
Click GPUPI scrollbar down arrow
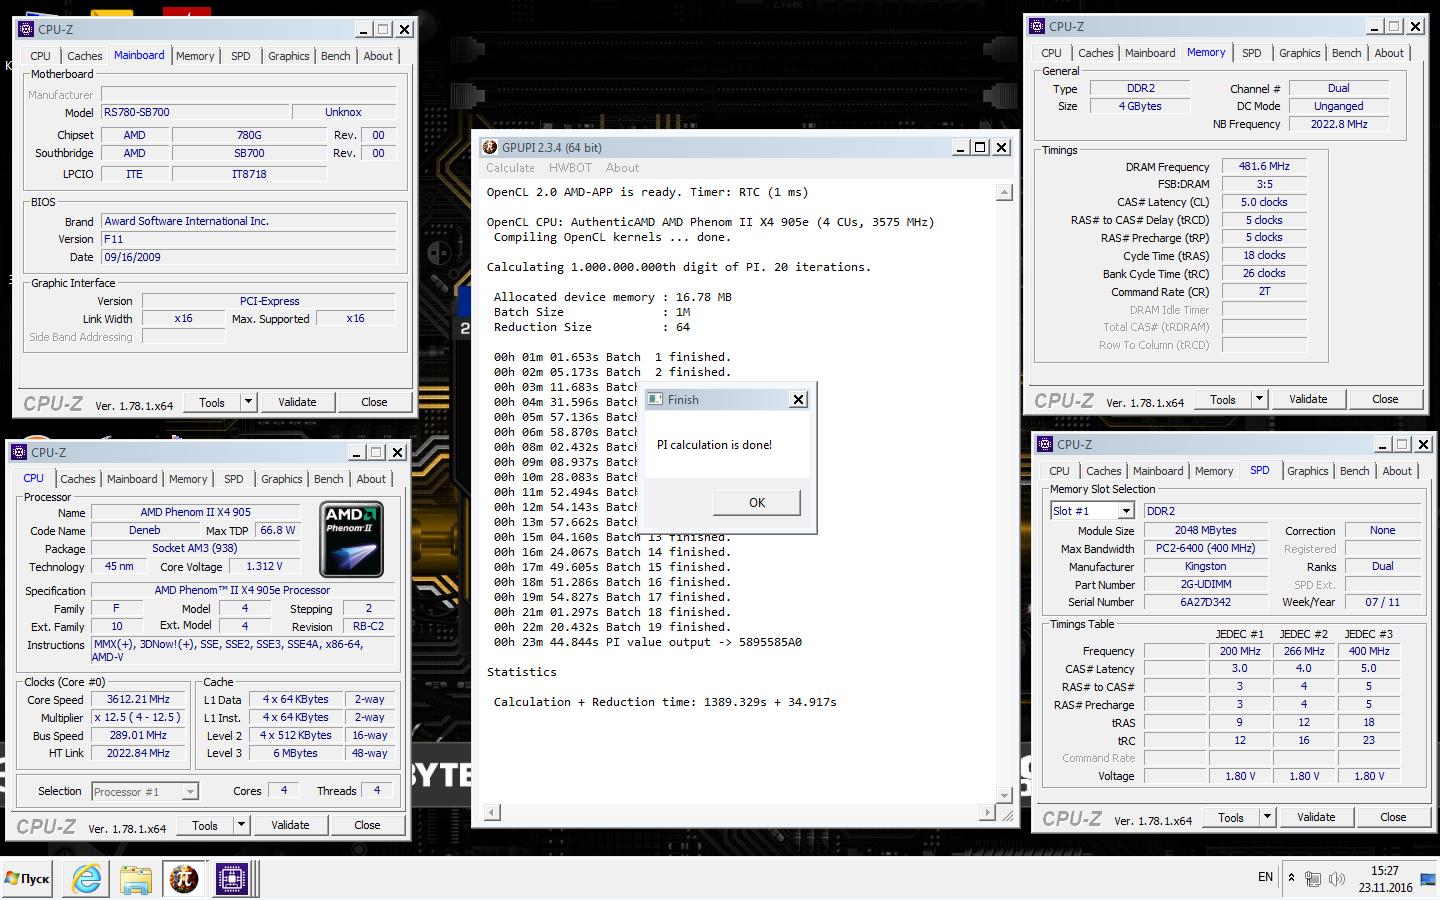point(1005,794)
